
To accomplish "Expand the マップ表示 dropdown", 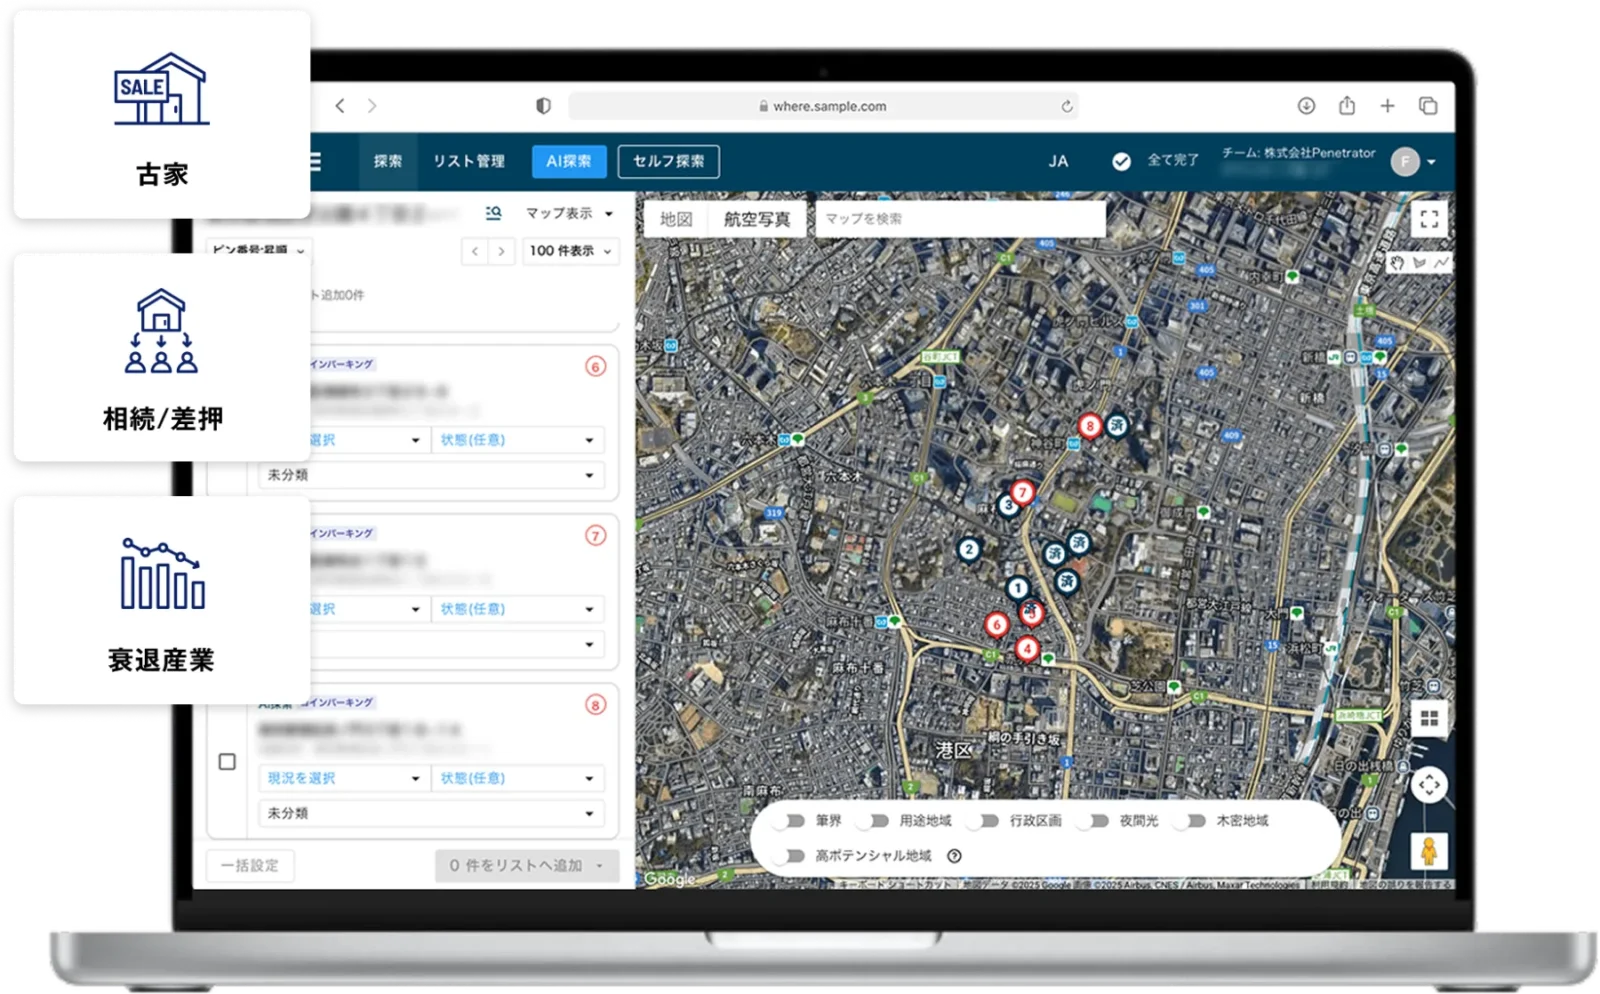I will [x=569, y=213].
